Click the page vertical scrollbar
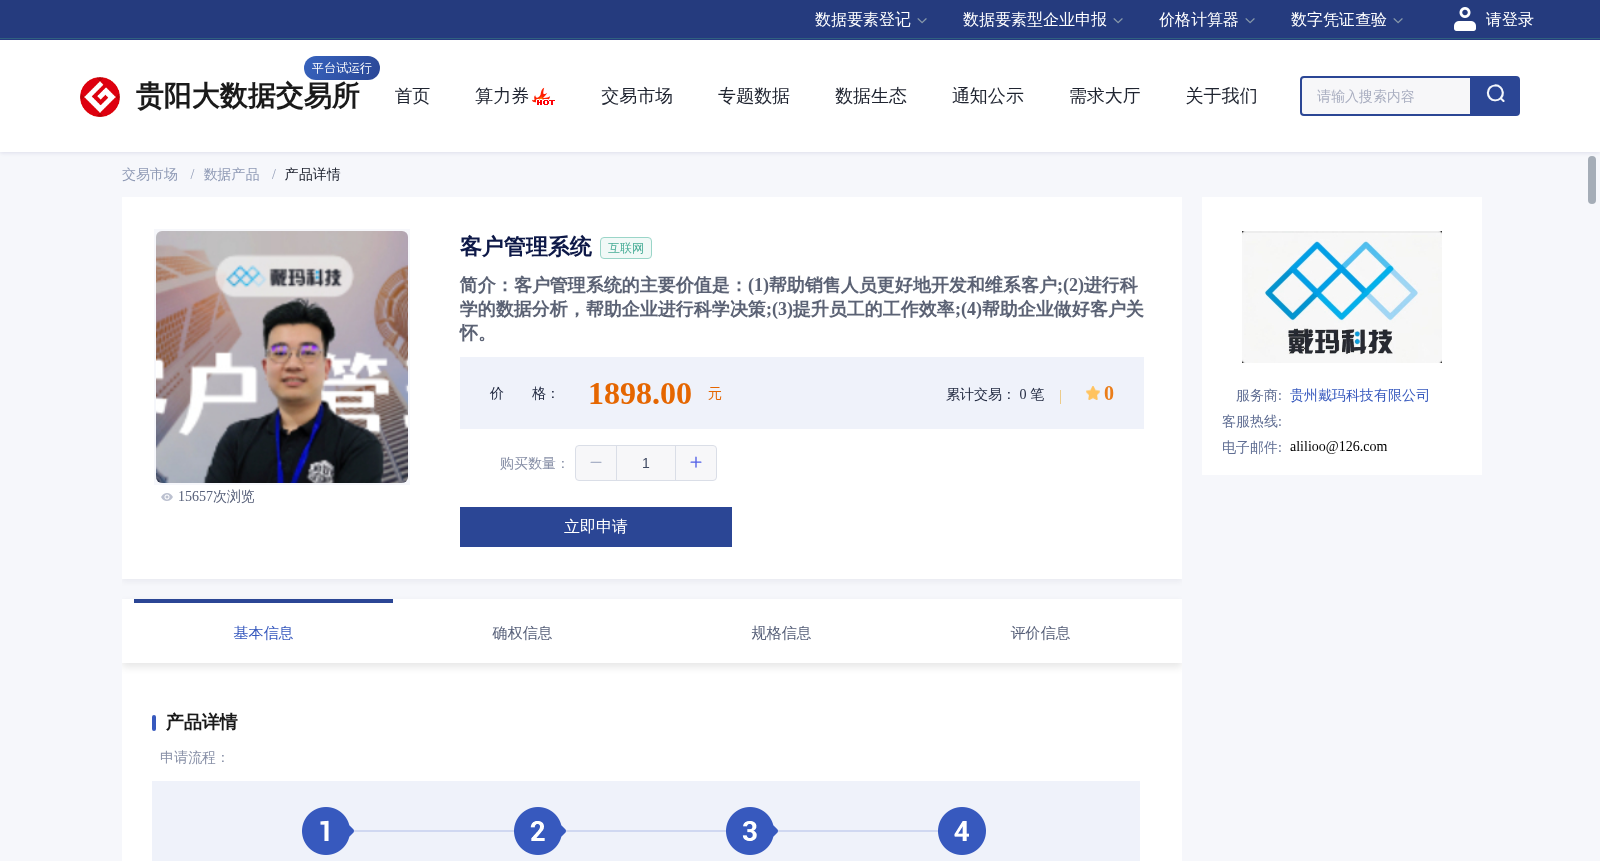1600x861 pixels. 1592,180
